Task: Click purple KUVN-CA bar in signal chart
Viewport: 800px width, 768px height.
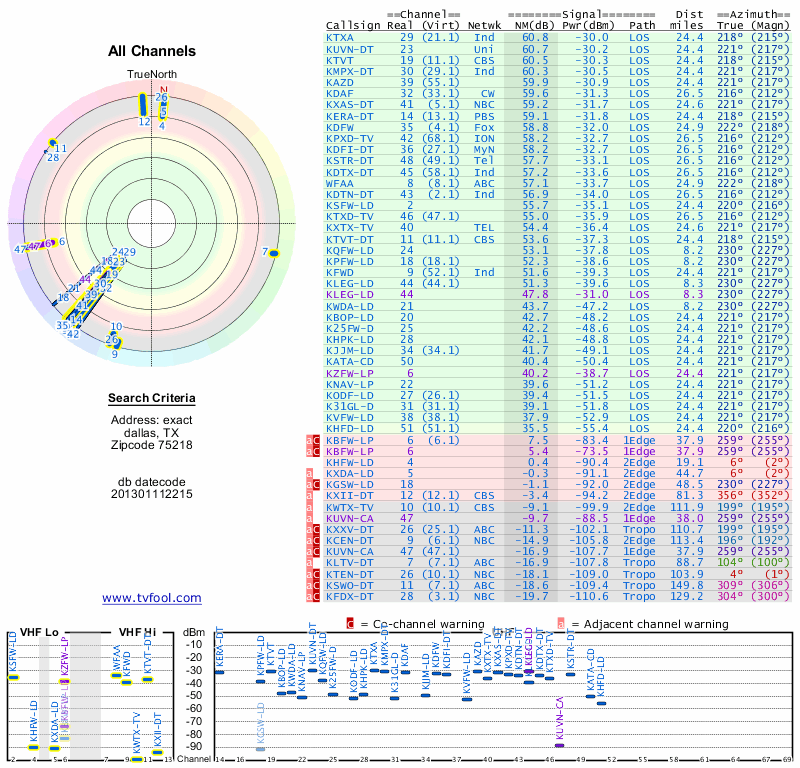Action: click(559, 744)
